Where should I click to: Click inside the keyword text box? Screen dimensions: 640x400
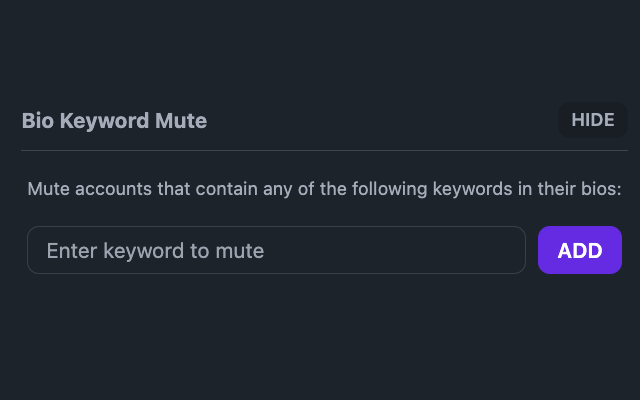pos(276,250)
